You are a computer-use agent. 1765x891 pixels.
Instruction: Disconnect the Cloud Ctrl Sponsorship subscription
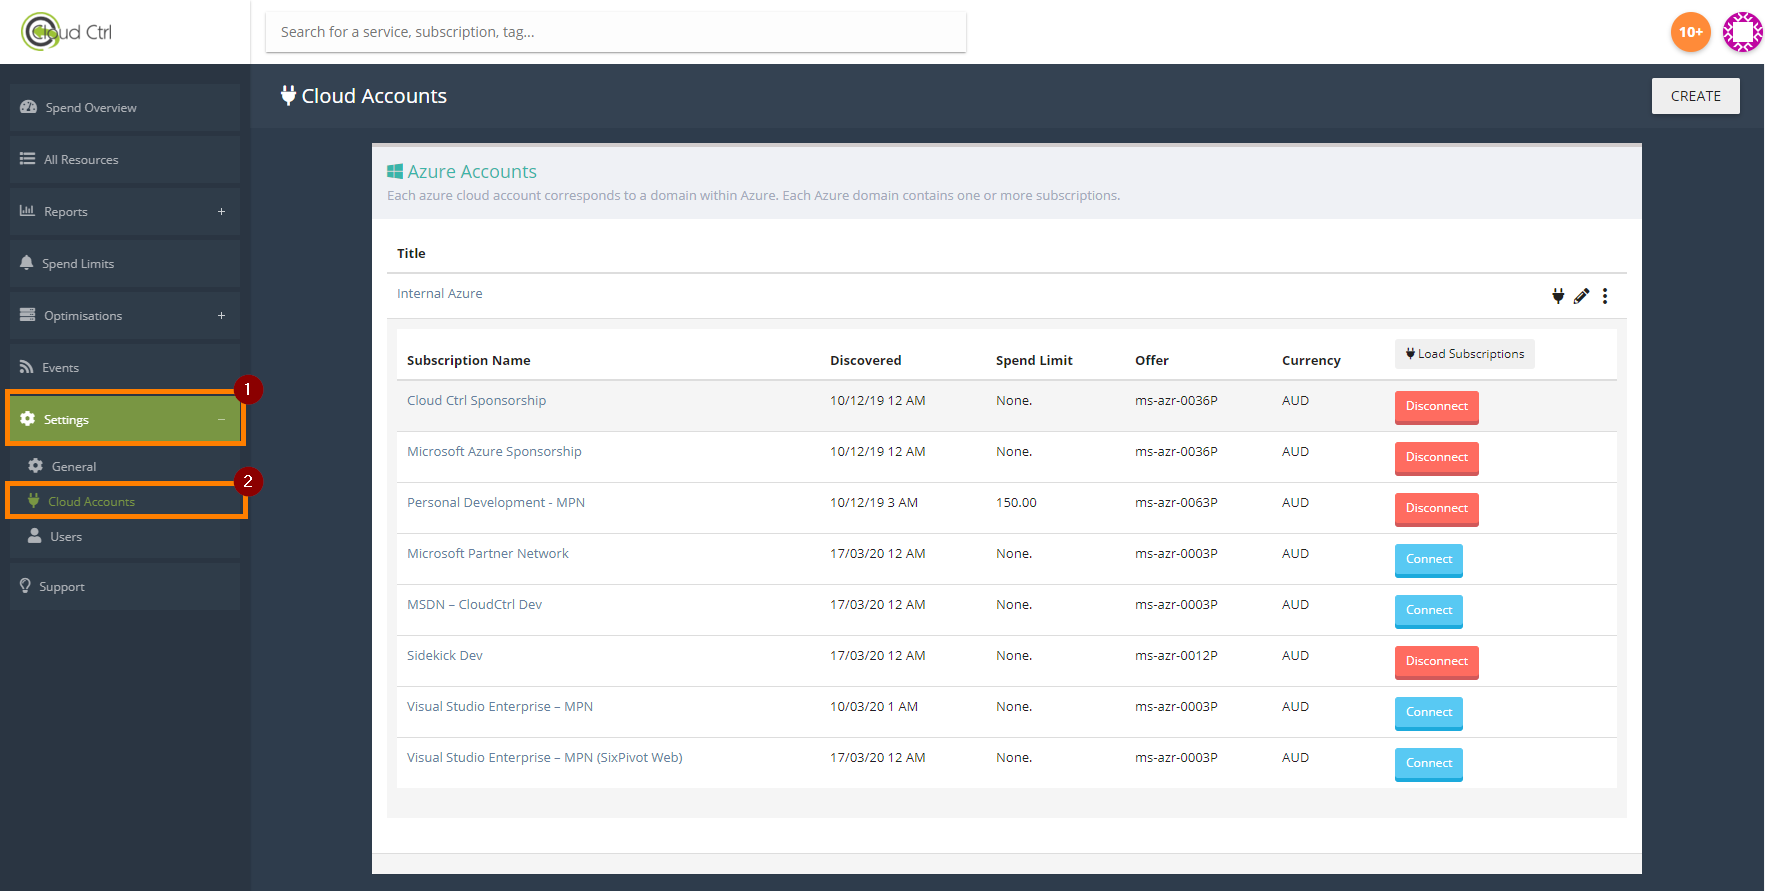(x=1436, y=407)
